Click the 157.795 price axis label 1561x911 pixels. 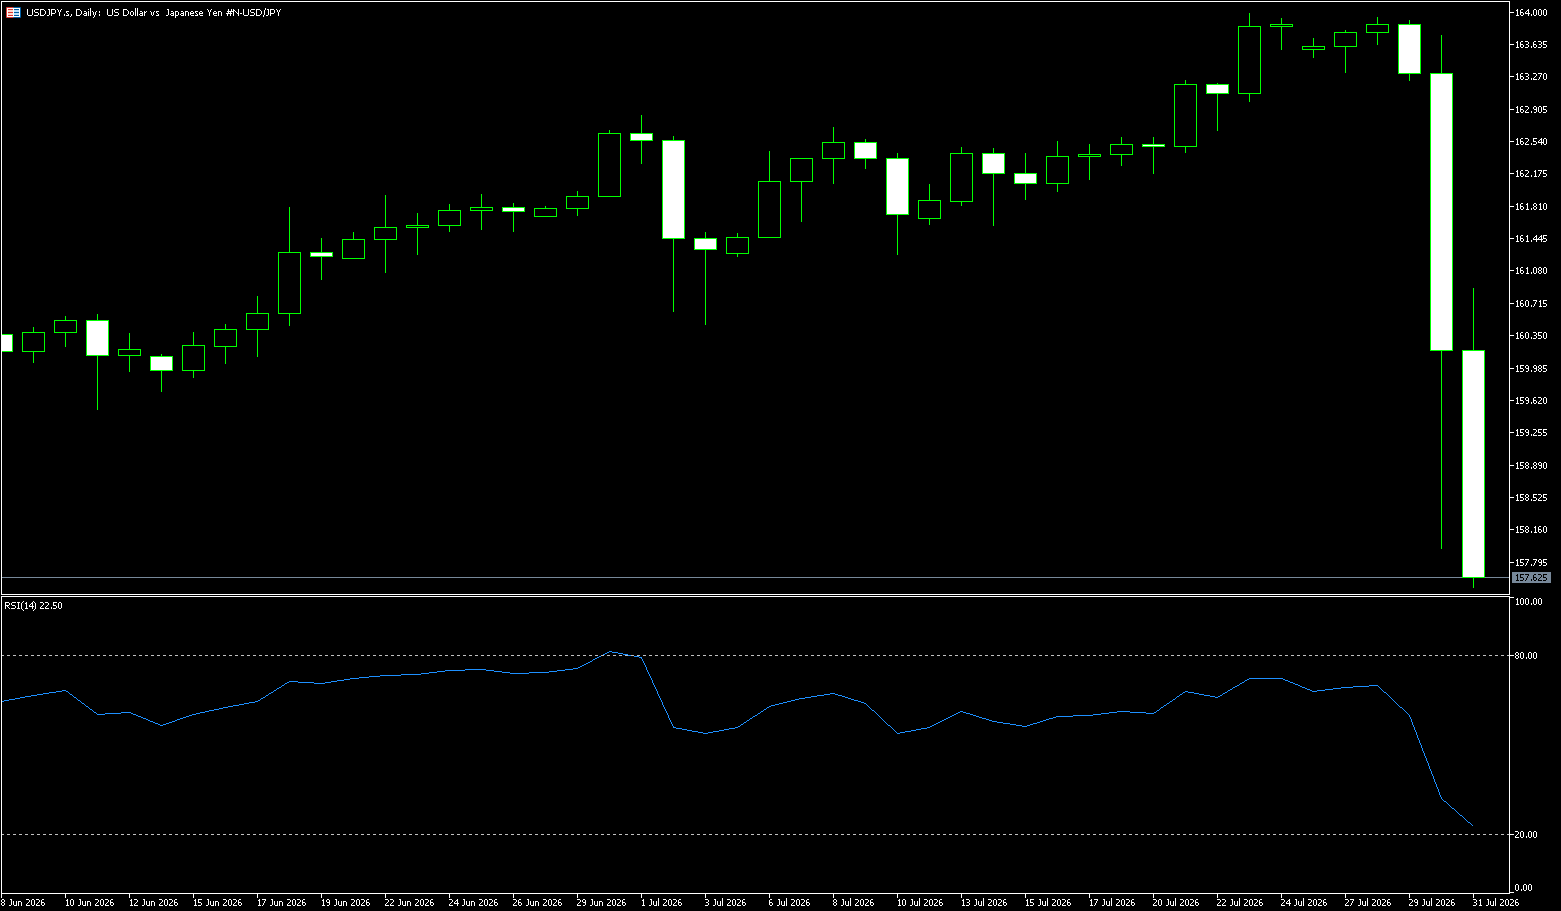(x=1532, y=562)
